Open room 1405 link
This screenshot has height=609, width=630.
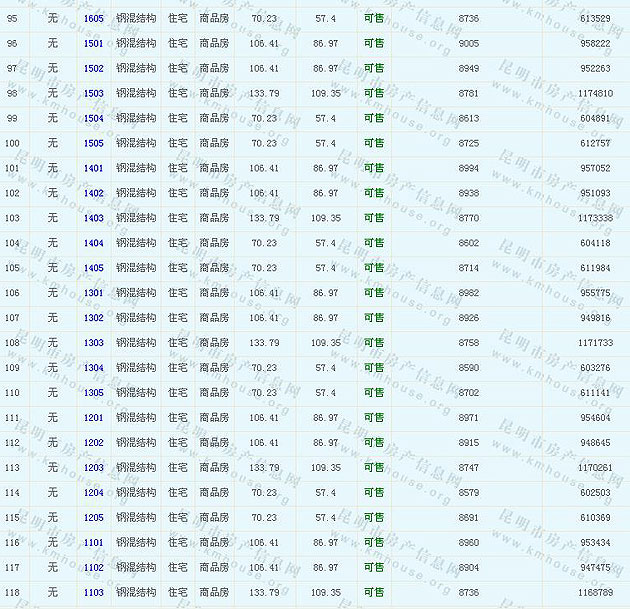pos(93,268)
